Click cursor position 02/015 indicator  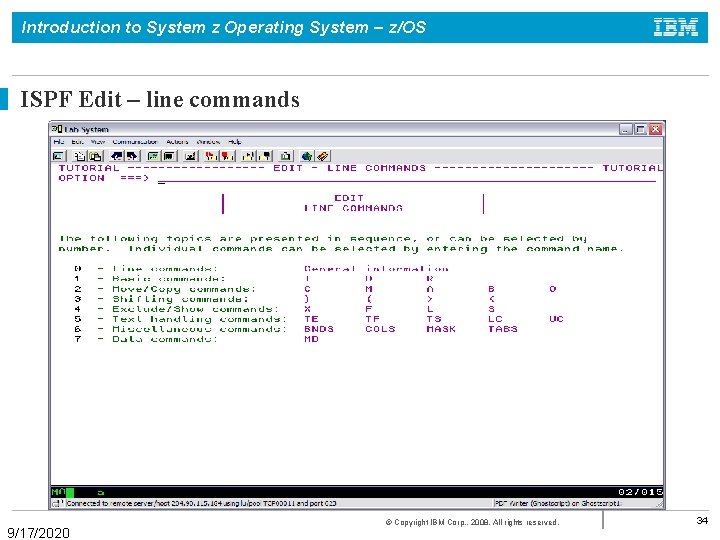pyautogui.click(x=640, y=492)
